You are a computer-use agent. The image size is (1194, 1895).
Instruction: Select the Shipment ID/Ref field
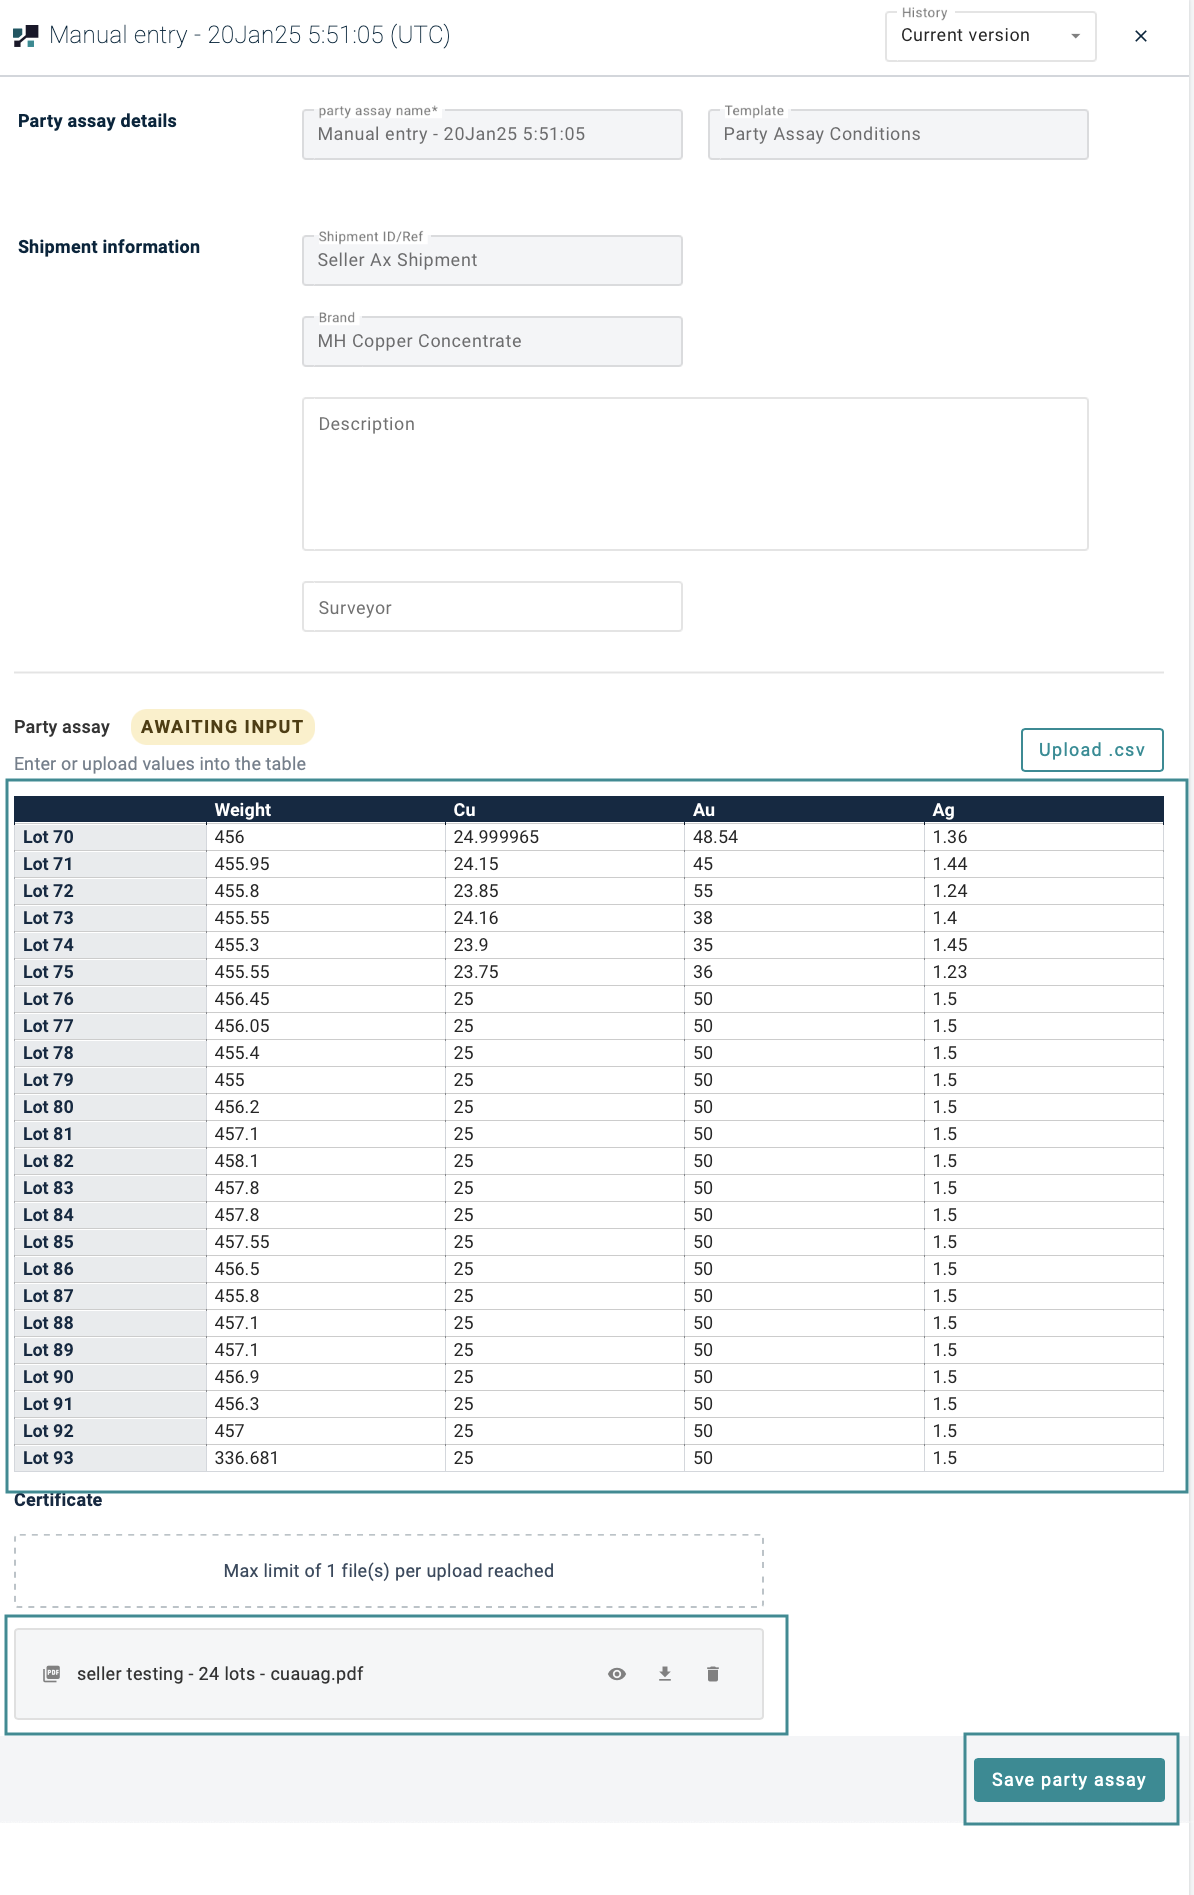(x=492, y=261)
